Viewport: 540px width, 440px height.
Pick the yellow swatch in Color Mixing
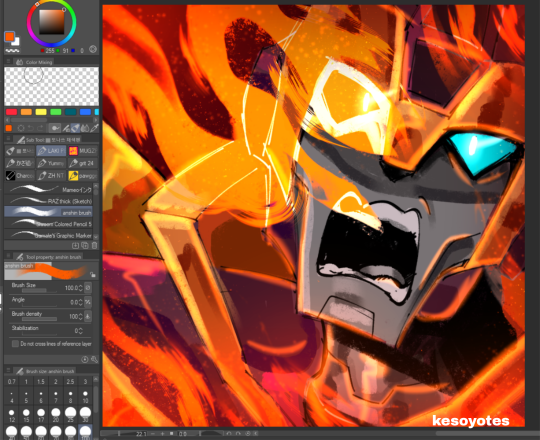click(x=41, y=112)
